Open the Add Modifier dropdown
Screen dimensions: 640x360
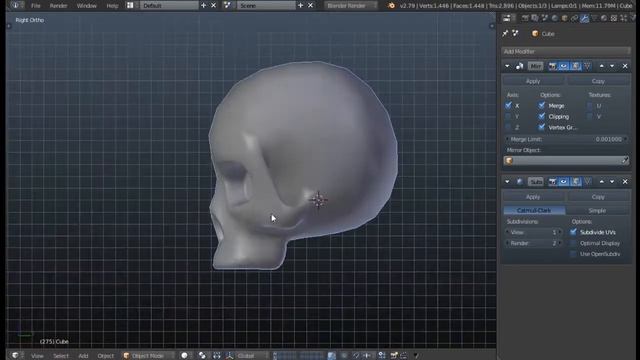[x=565, y=51]
